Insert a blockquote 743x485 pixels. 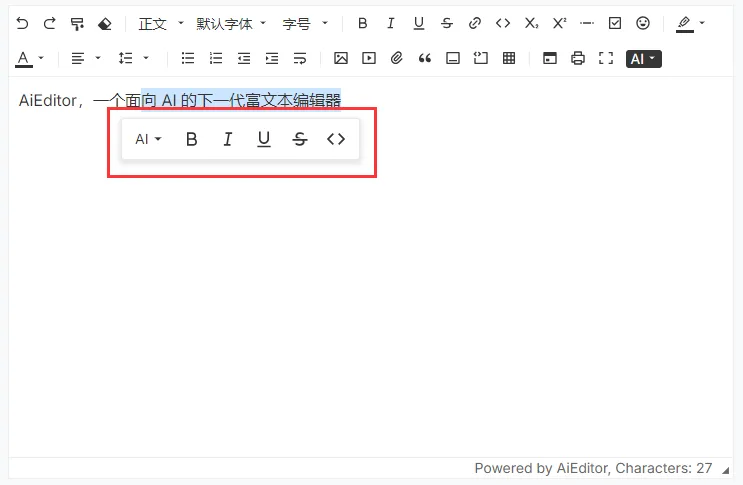425,58
